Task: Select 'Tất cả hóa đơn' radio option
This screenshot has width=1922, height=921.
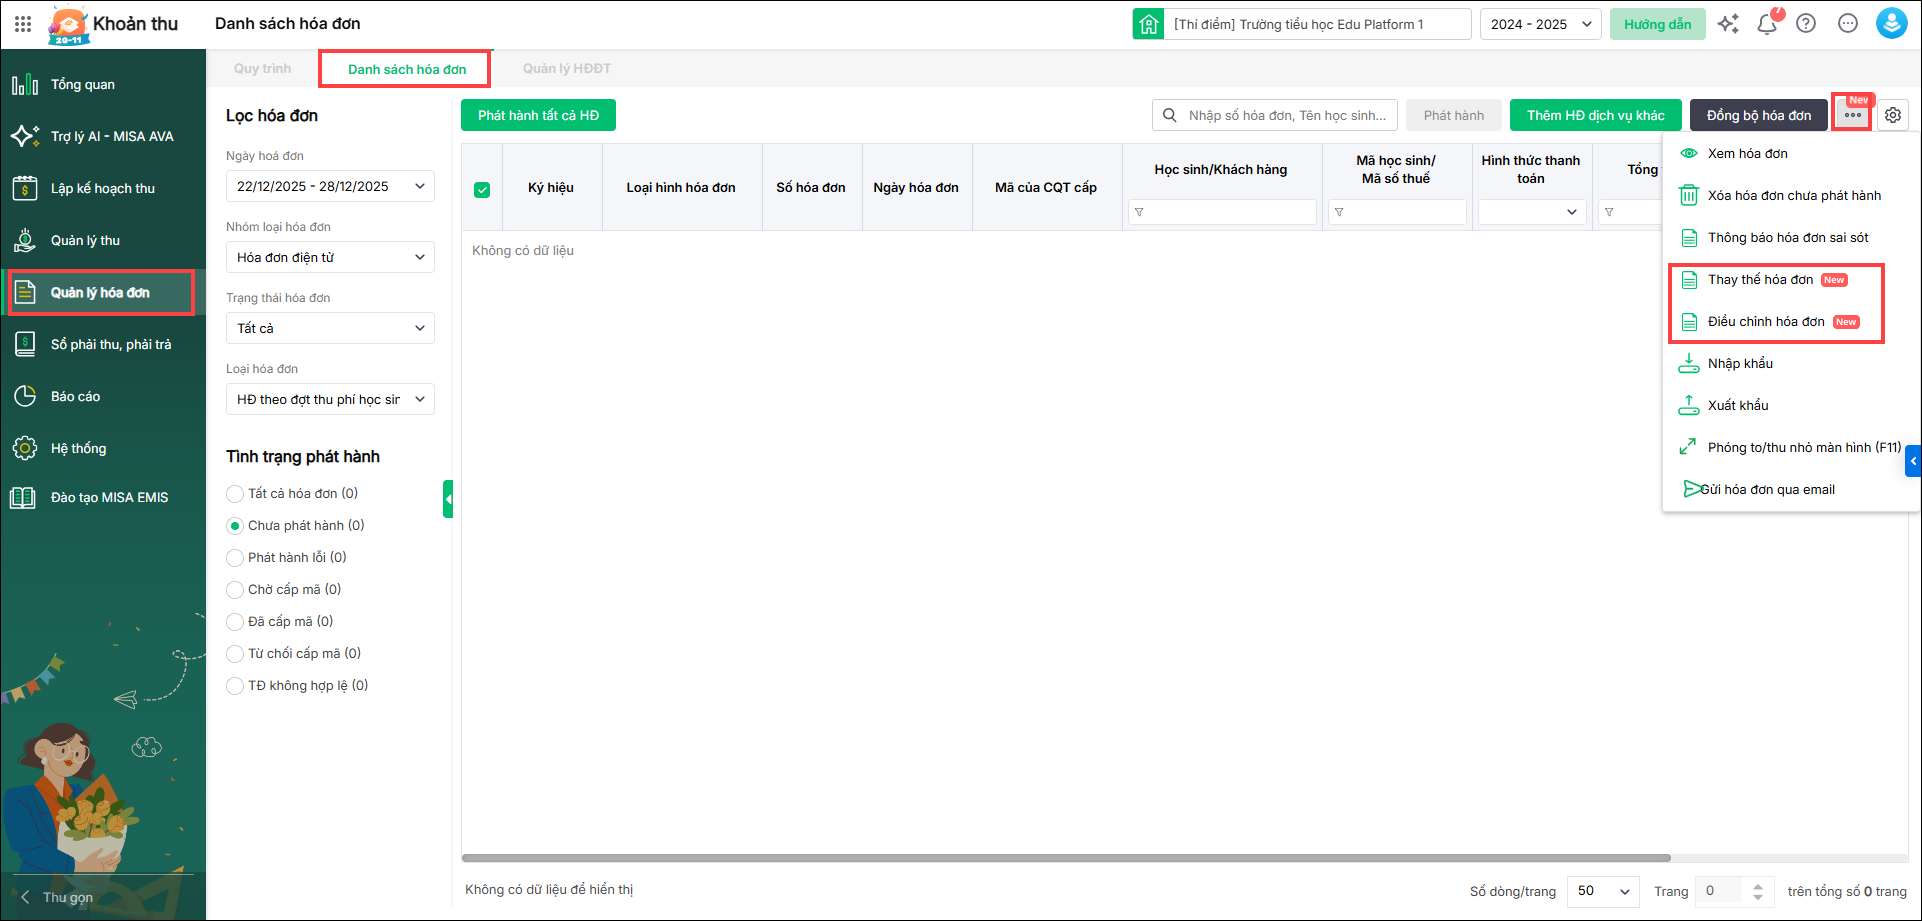Action: pyautogui.click(x=235, y=494)
